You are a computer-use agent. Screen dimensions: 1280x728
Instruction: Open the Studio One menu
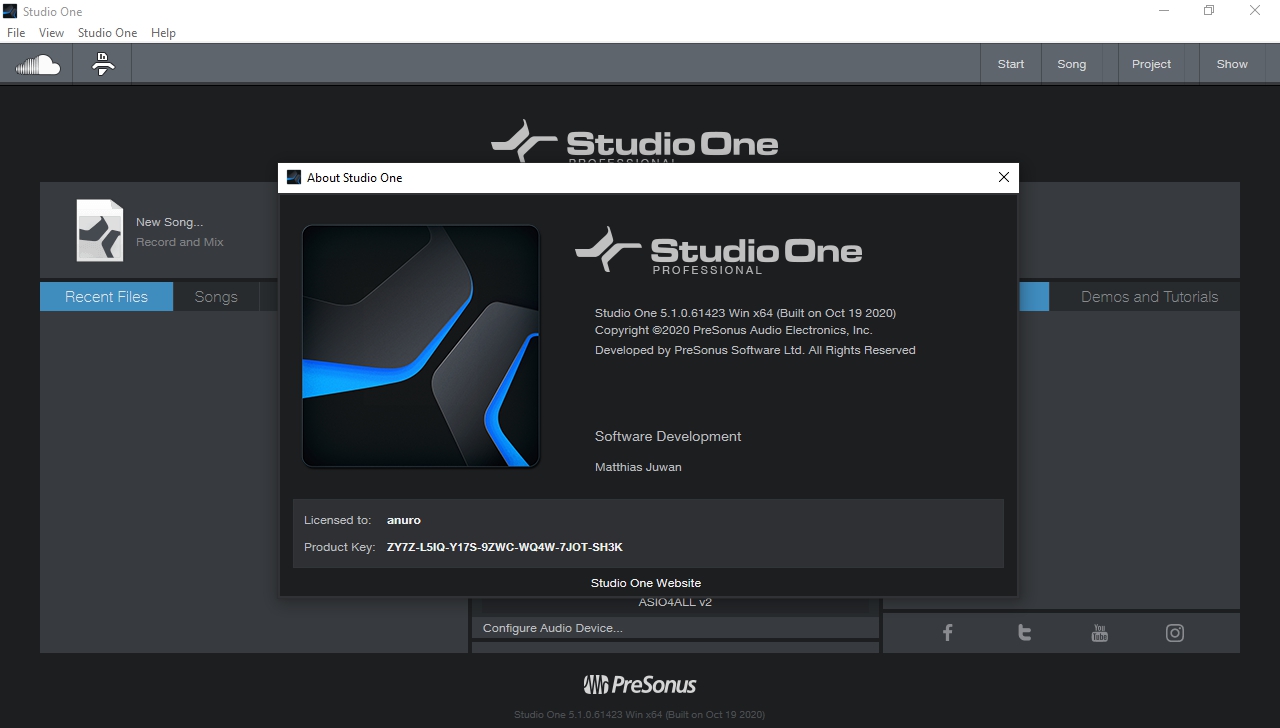point(108,33)
